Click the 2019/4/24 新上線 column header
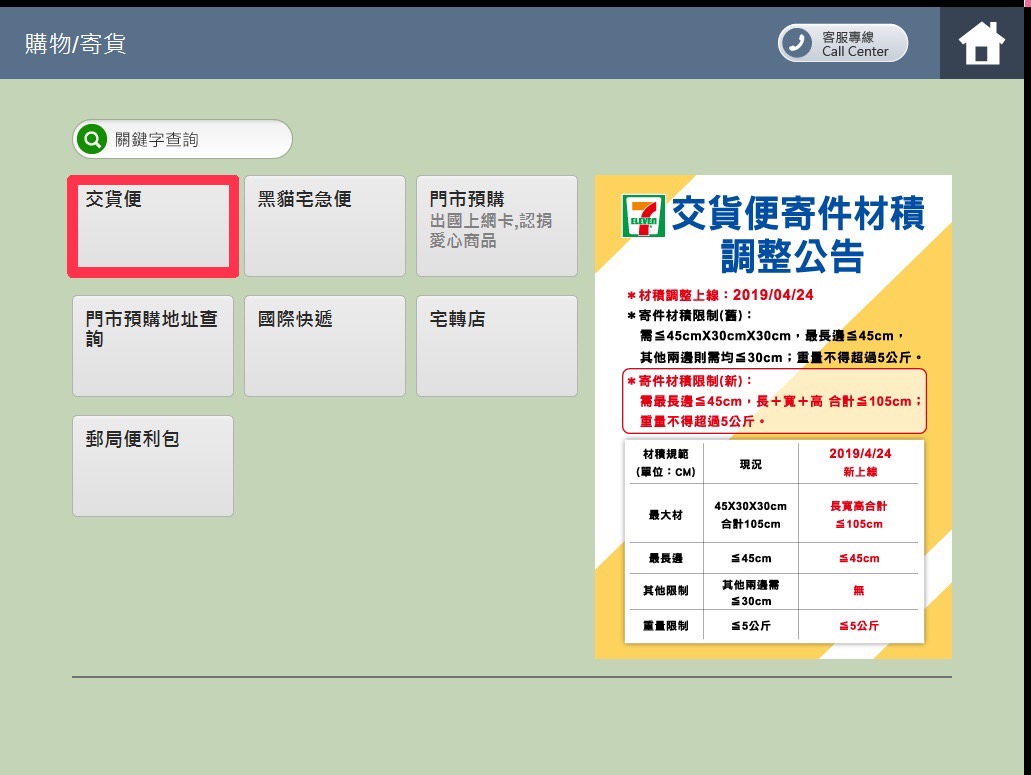Image resolution: width=1031 pixels, height=775 pixels. point(860,463)
